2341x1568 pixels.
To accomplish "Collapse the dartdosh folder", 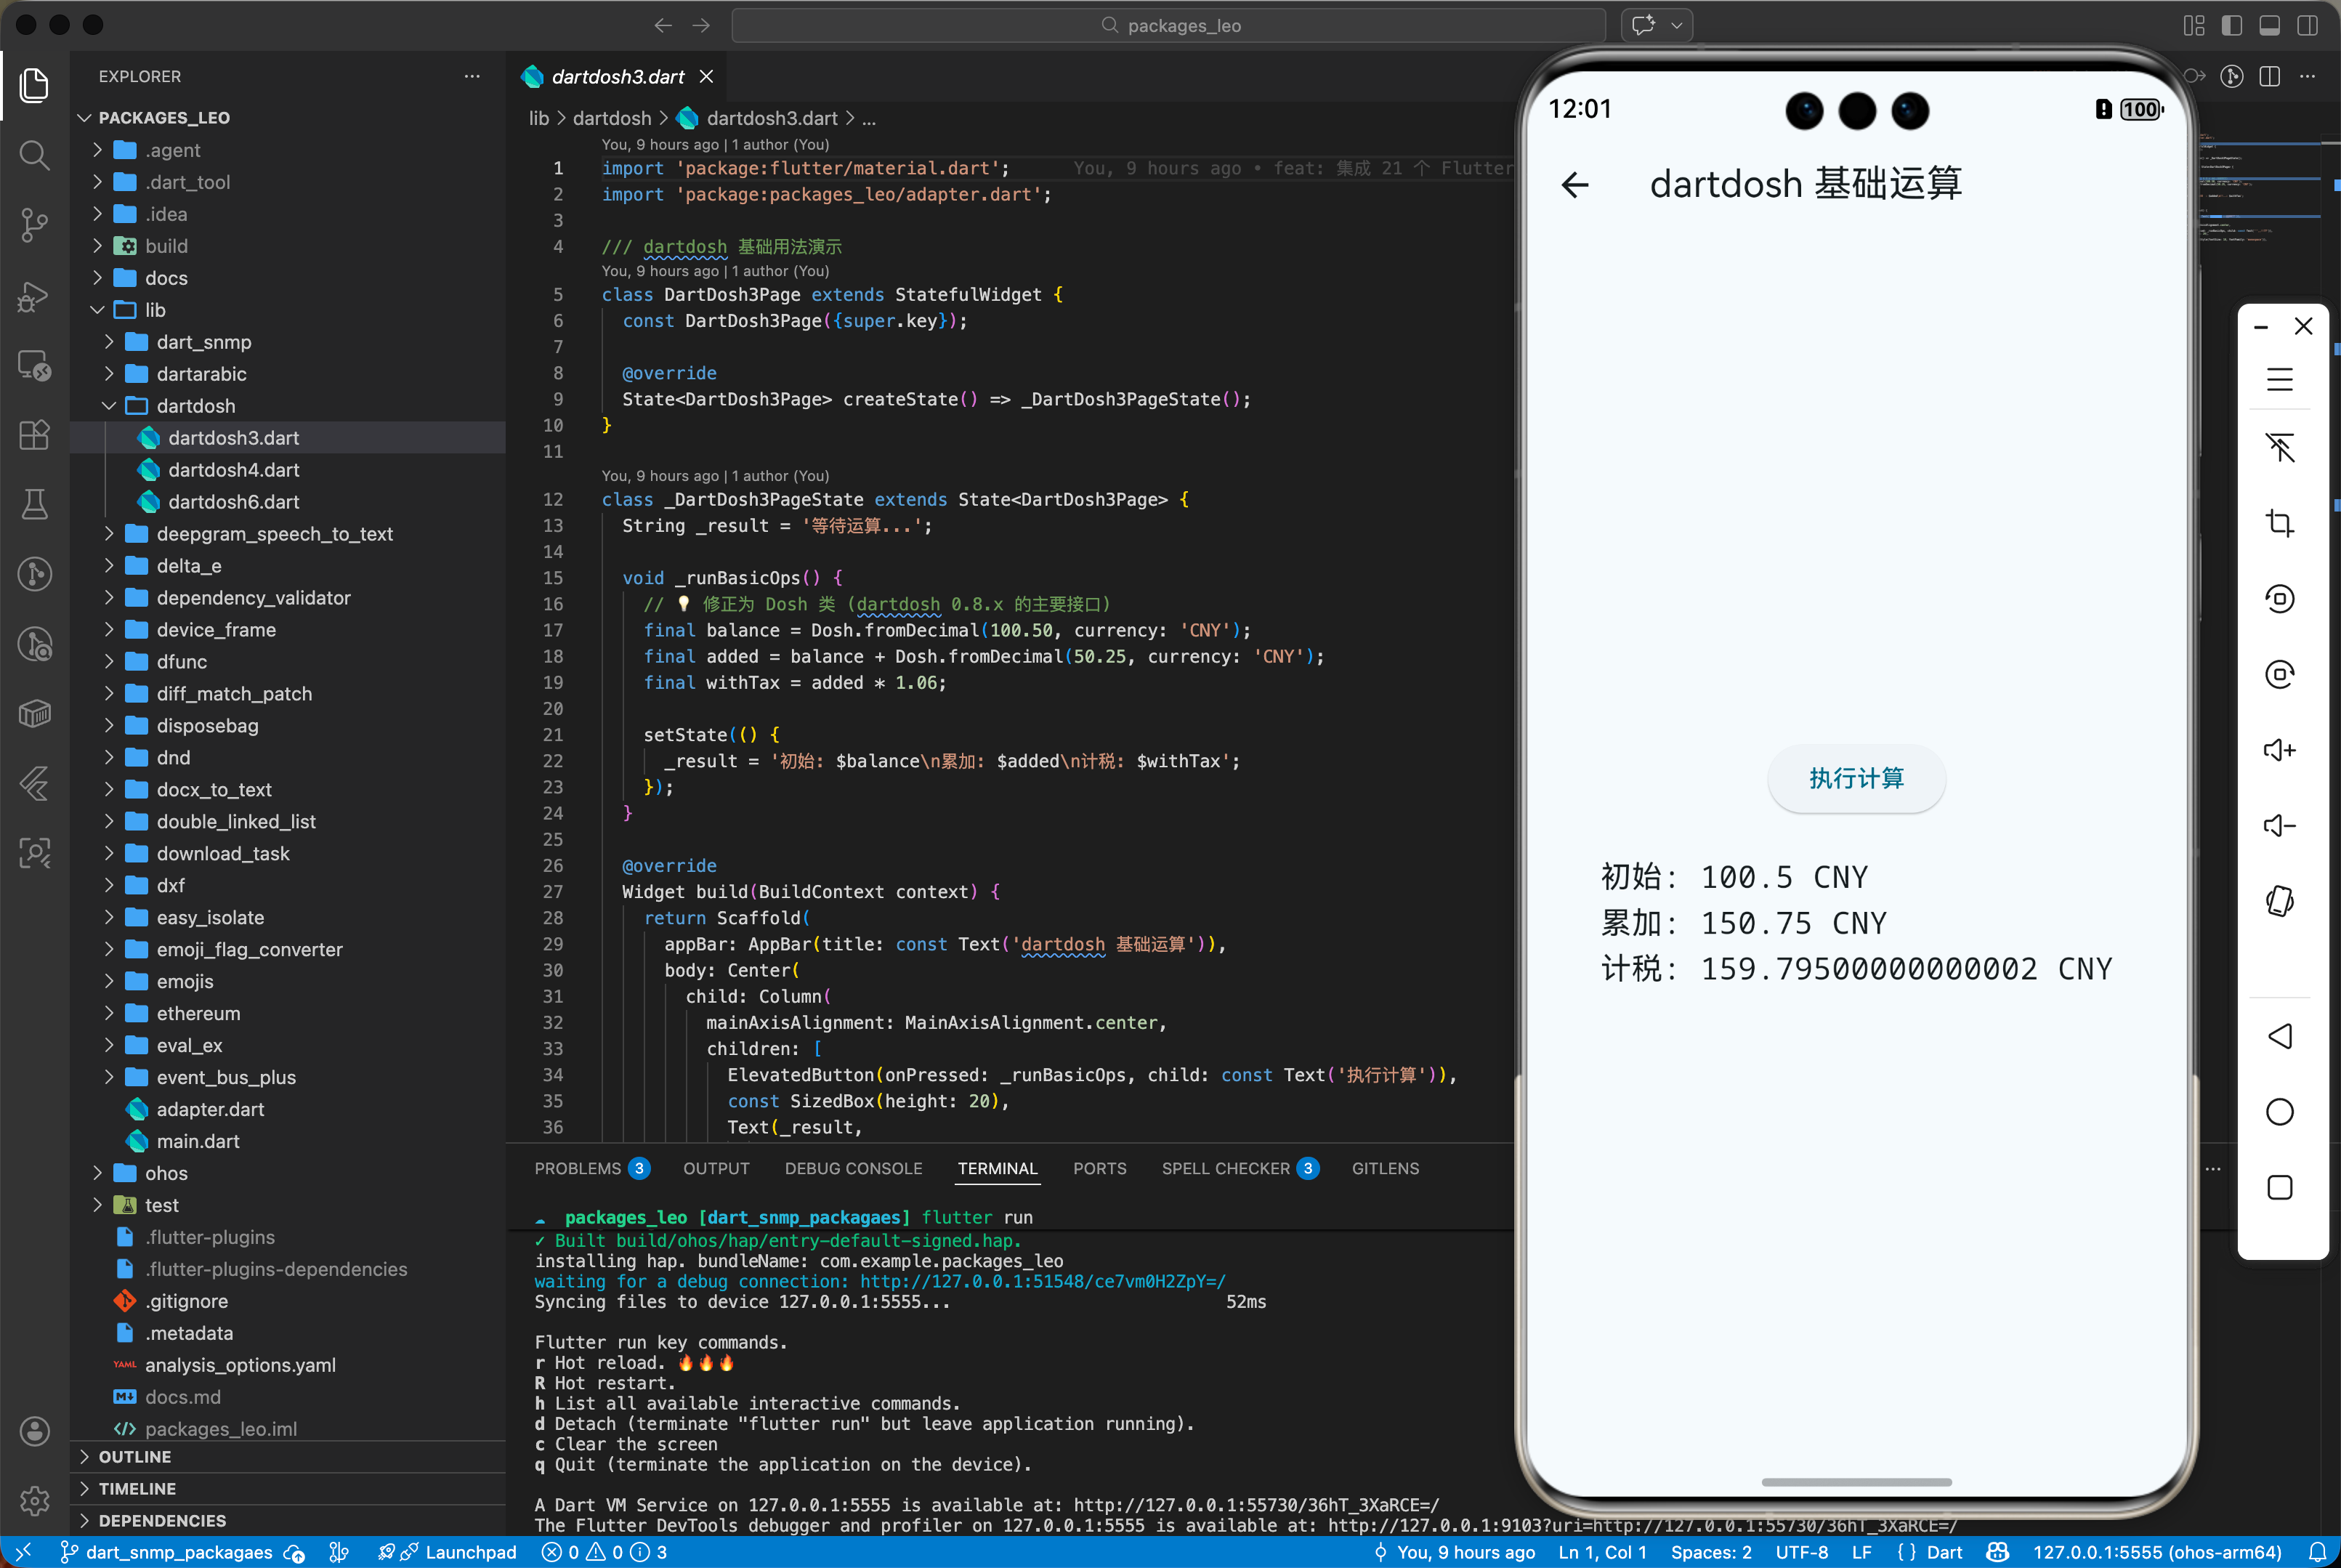I will [195, 406].
